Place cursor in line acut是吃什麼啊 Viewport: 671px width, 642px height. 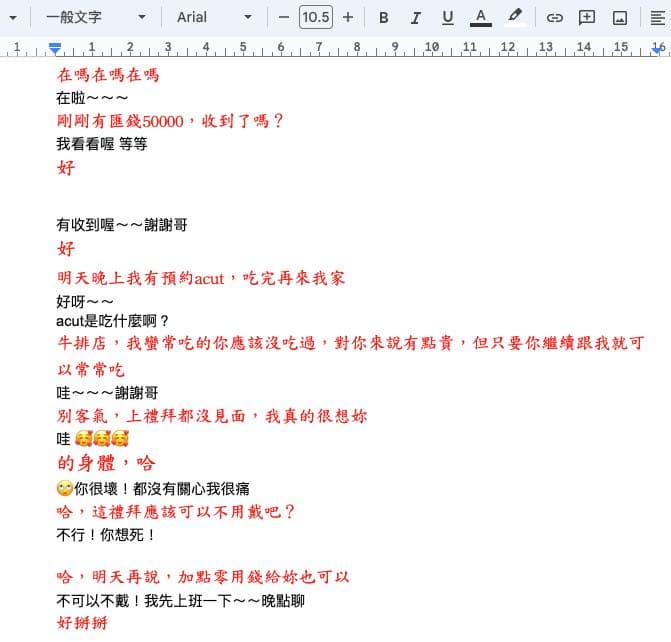coord(113,321)
